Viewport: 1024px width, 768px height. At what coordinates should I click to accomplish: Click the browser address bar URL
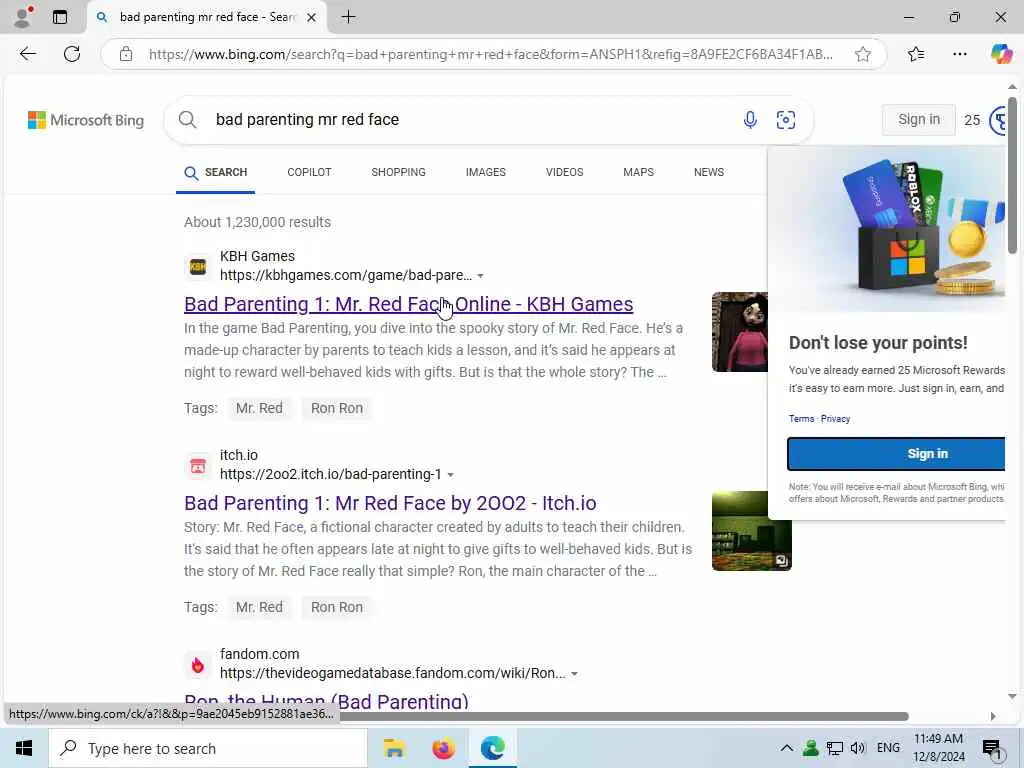coord(490,54)
